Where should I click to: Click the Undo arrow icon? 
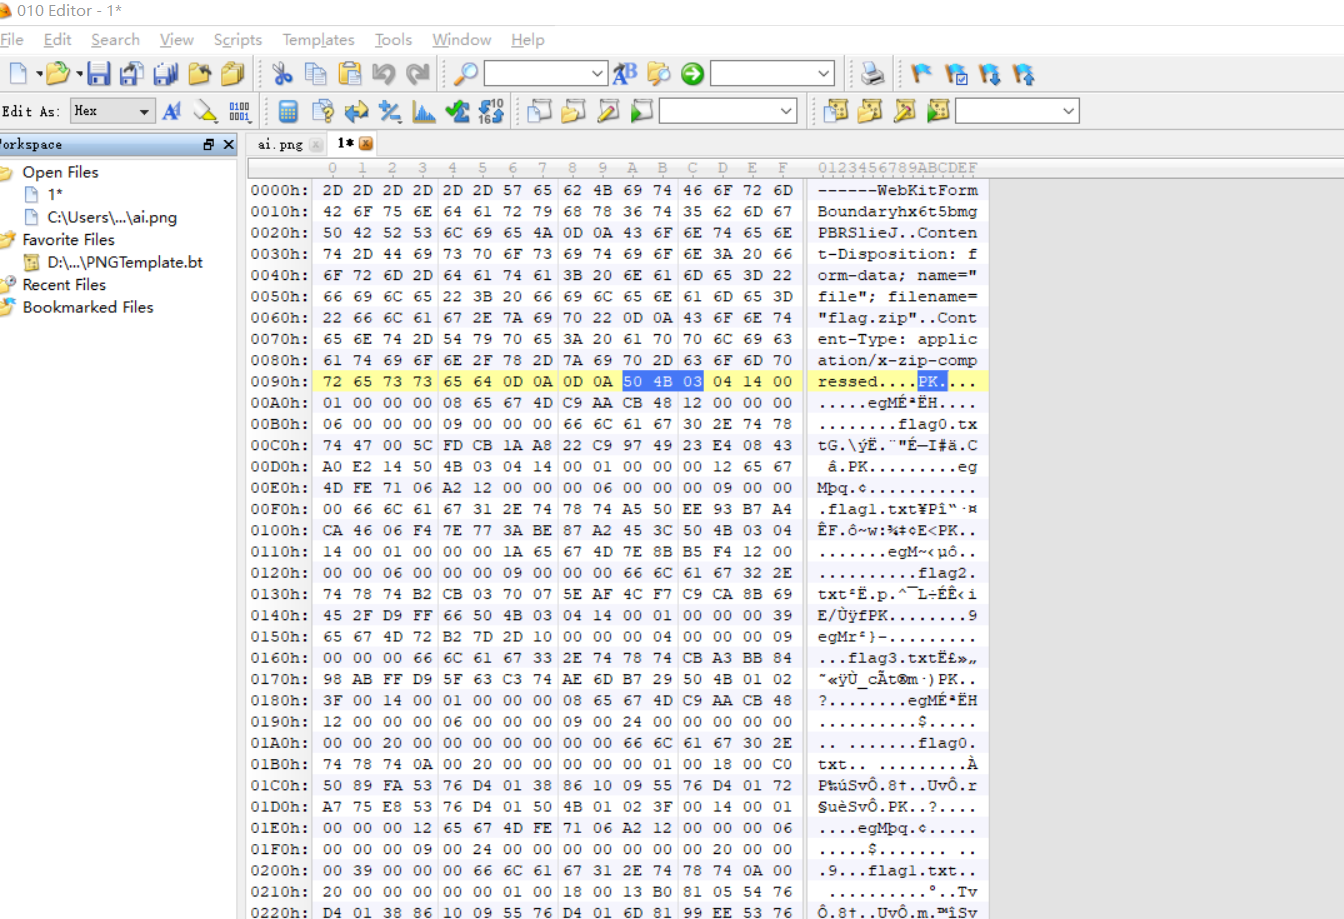point(384,73)
